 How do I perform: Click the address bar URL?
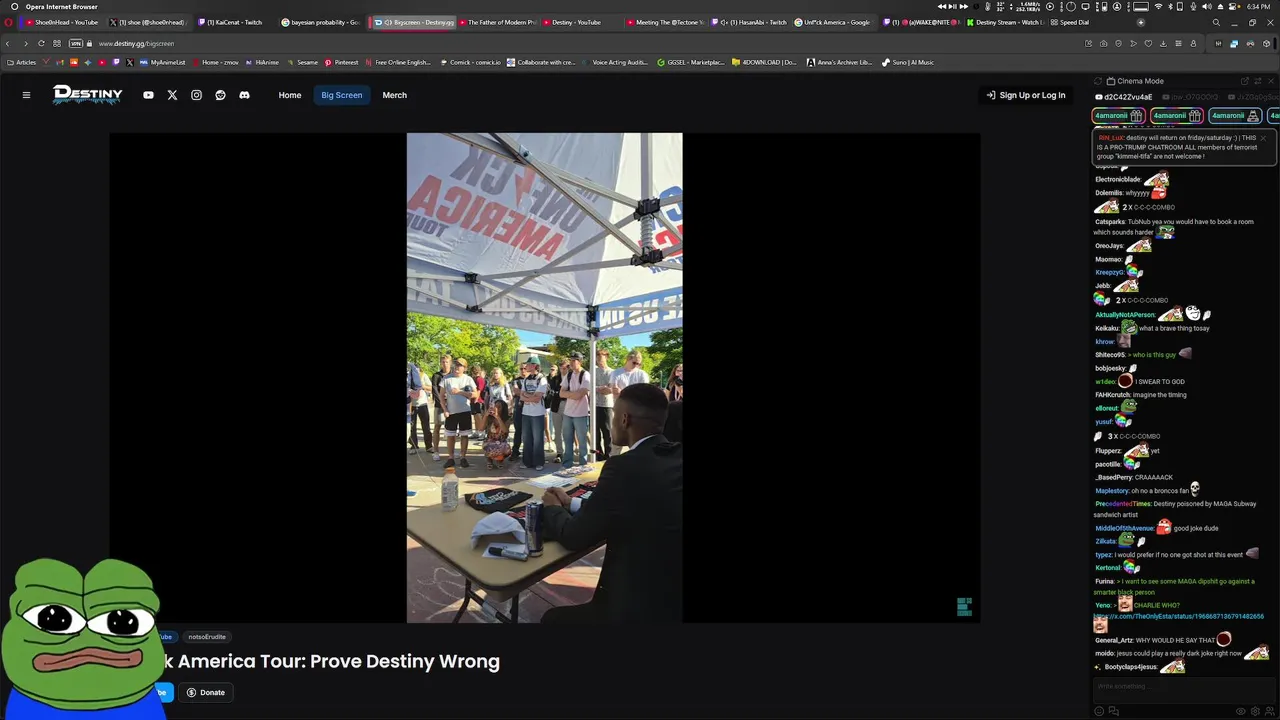pos(136,44)
